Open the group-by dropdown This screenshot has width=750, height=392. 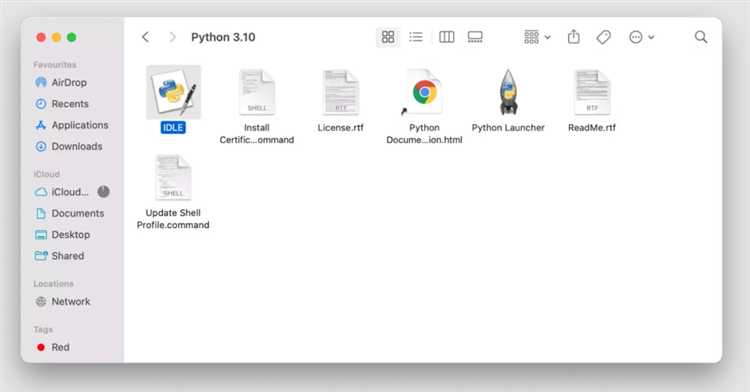point(537,37)
